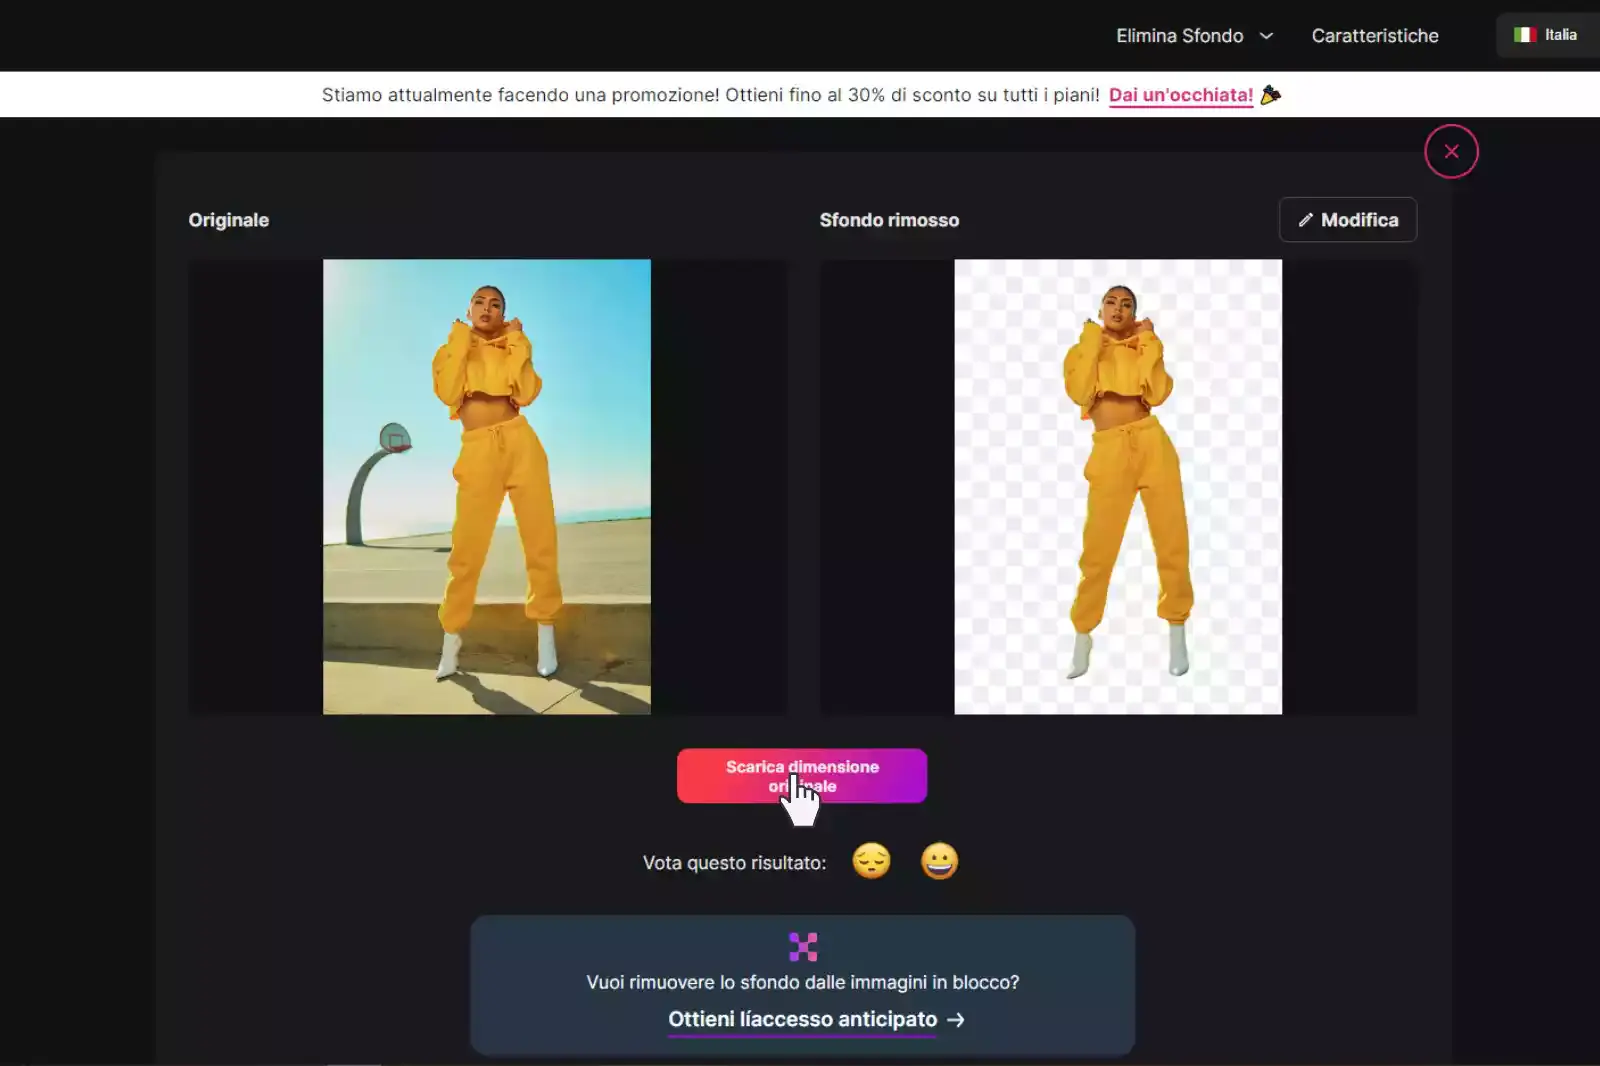Click the Originale image thumbnail
This screenshot has height=1066, width=1600.
tap(486, 487)
